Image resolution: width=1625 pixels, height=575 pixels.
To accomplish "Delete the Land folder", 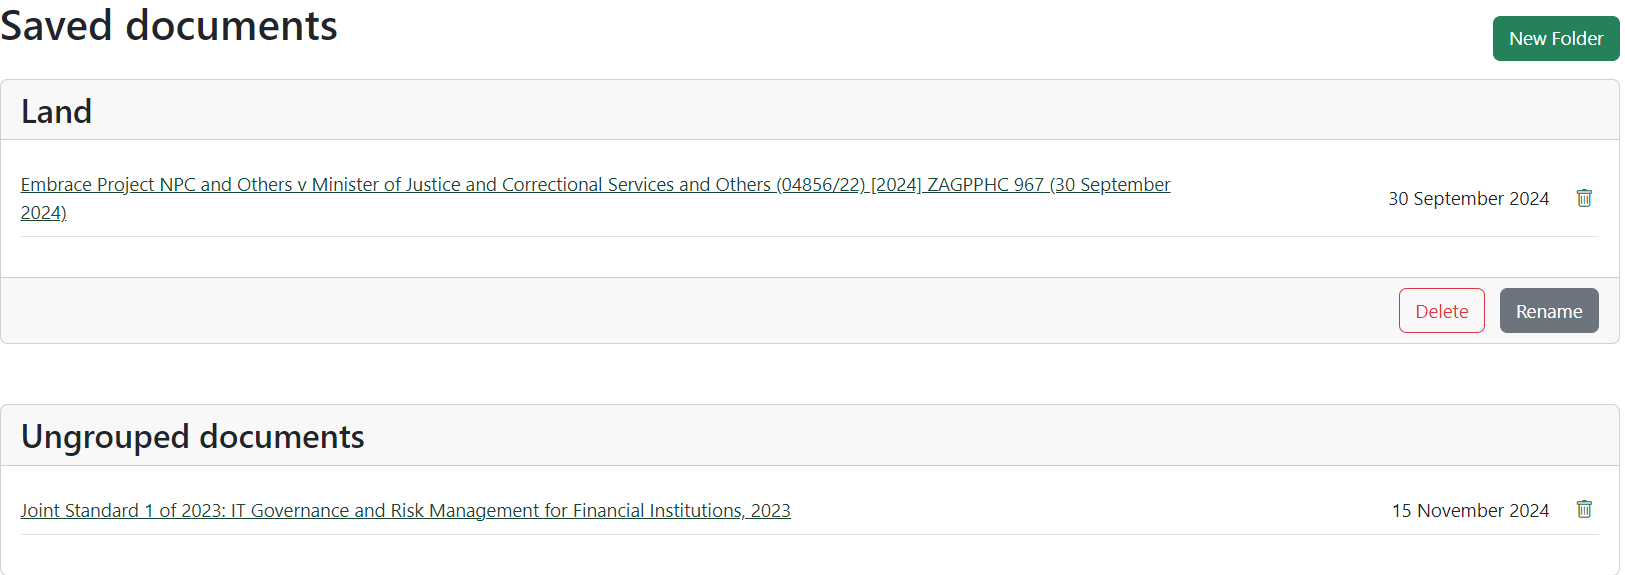I will pyautogui.click(x=1441, y=311).
